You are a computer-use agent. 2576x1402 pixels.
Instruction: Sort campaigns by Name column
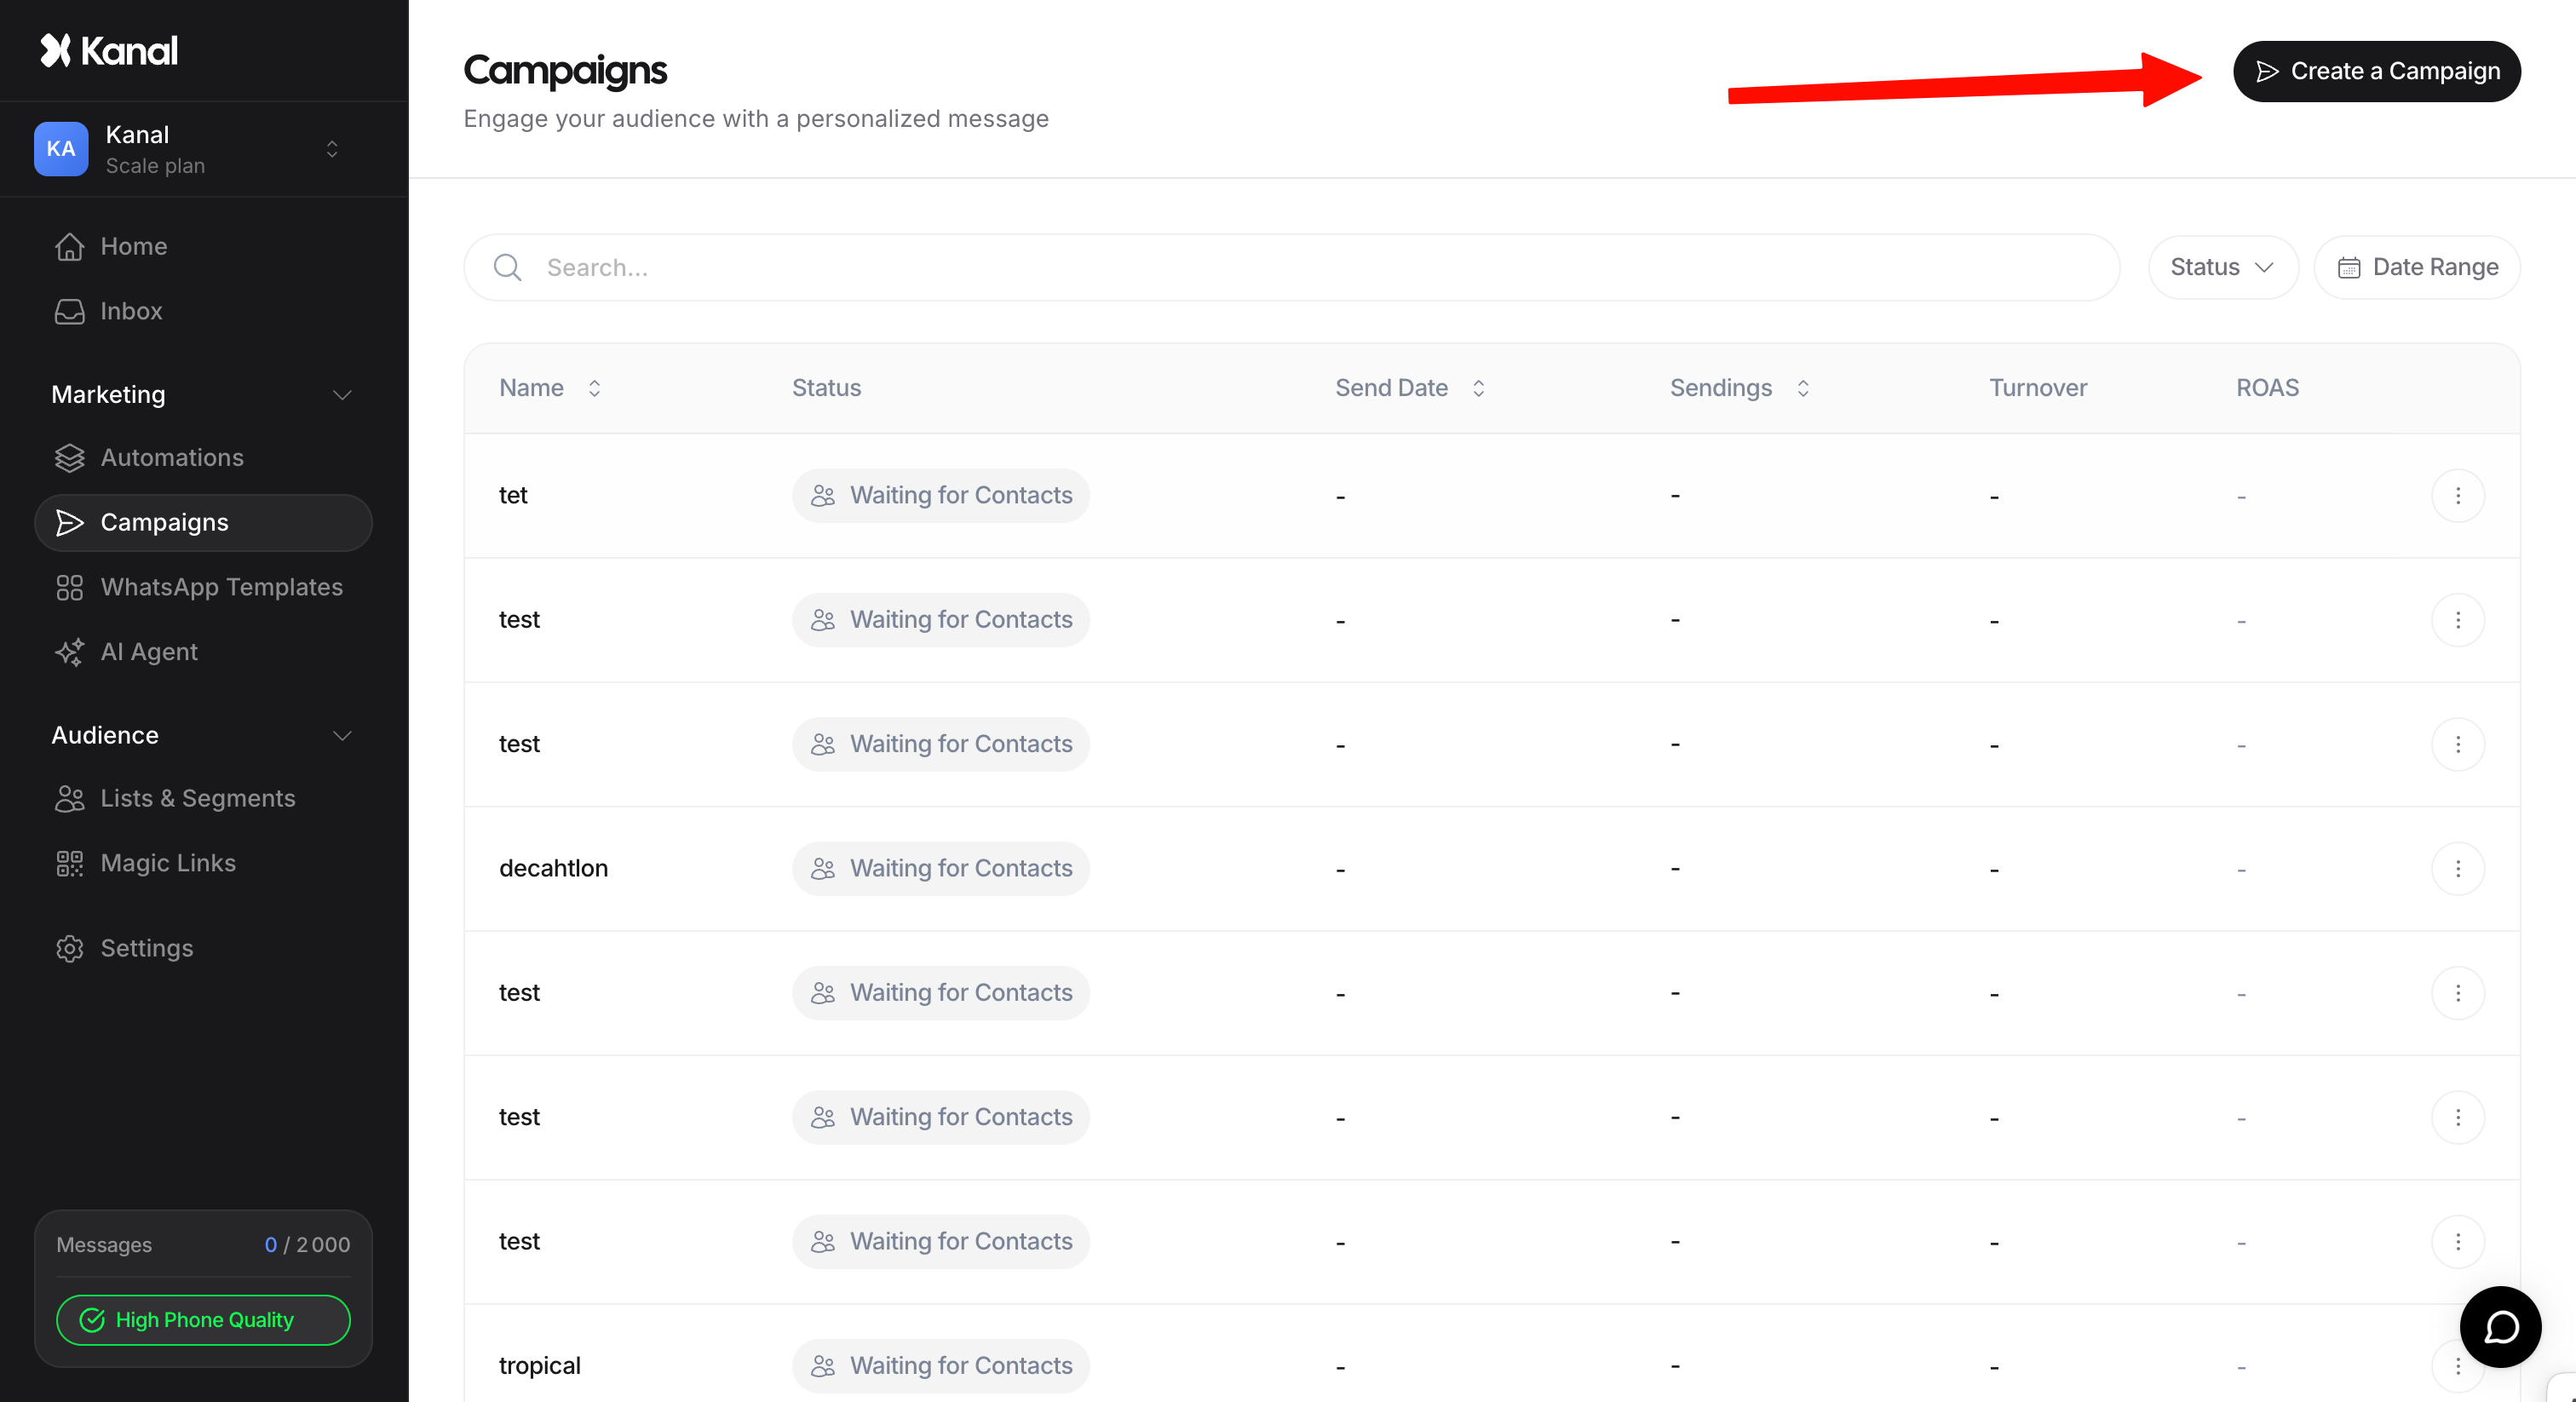point(594,388)
